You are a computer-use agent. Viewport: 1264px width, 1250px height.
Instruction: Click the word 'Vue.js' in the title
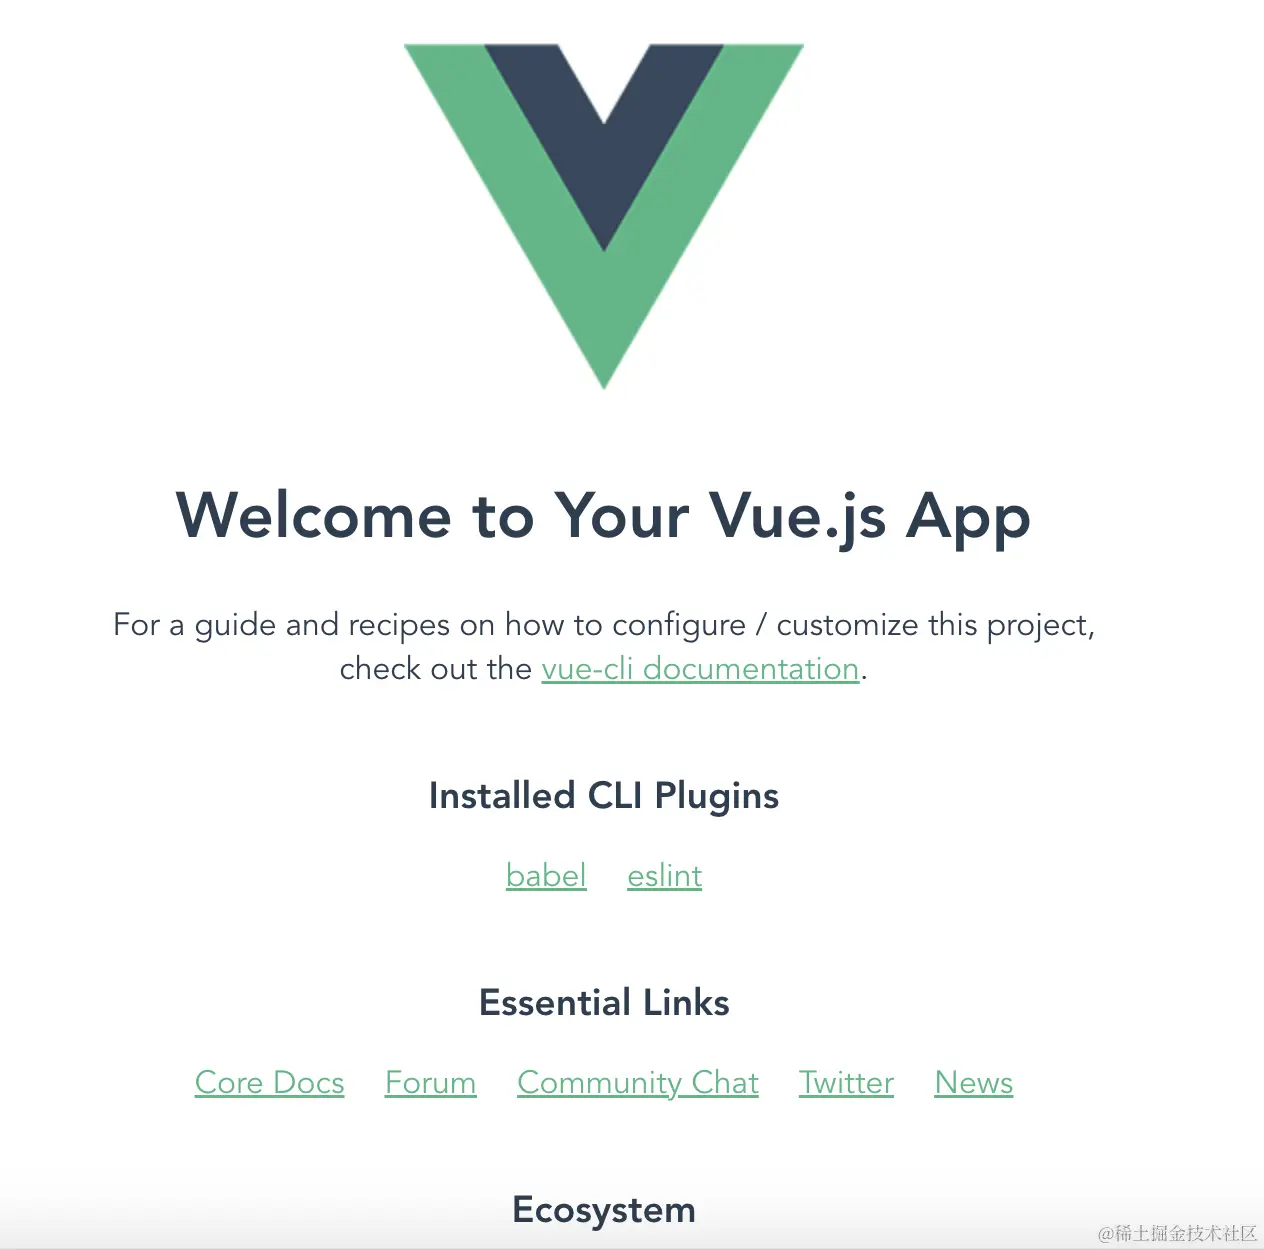click(x=798, y=517)
